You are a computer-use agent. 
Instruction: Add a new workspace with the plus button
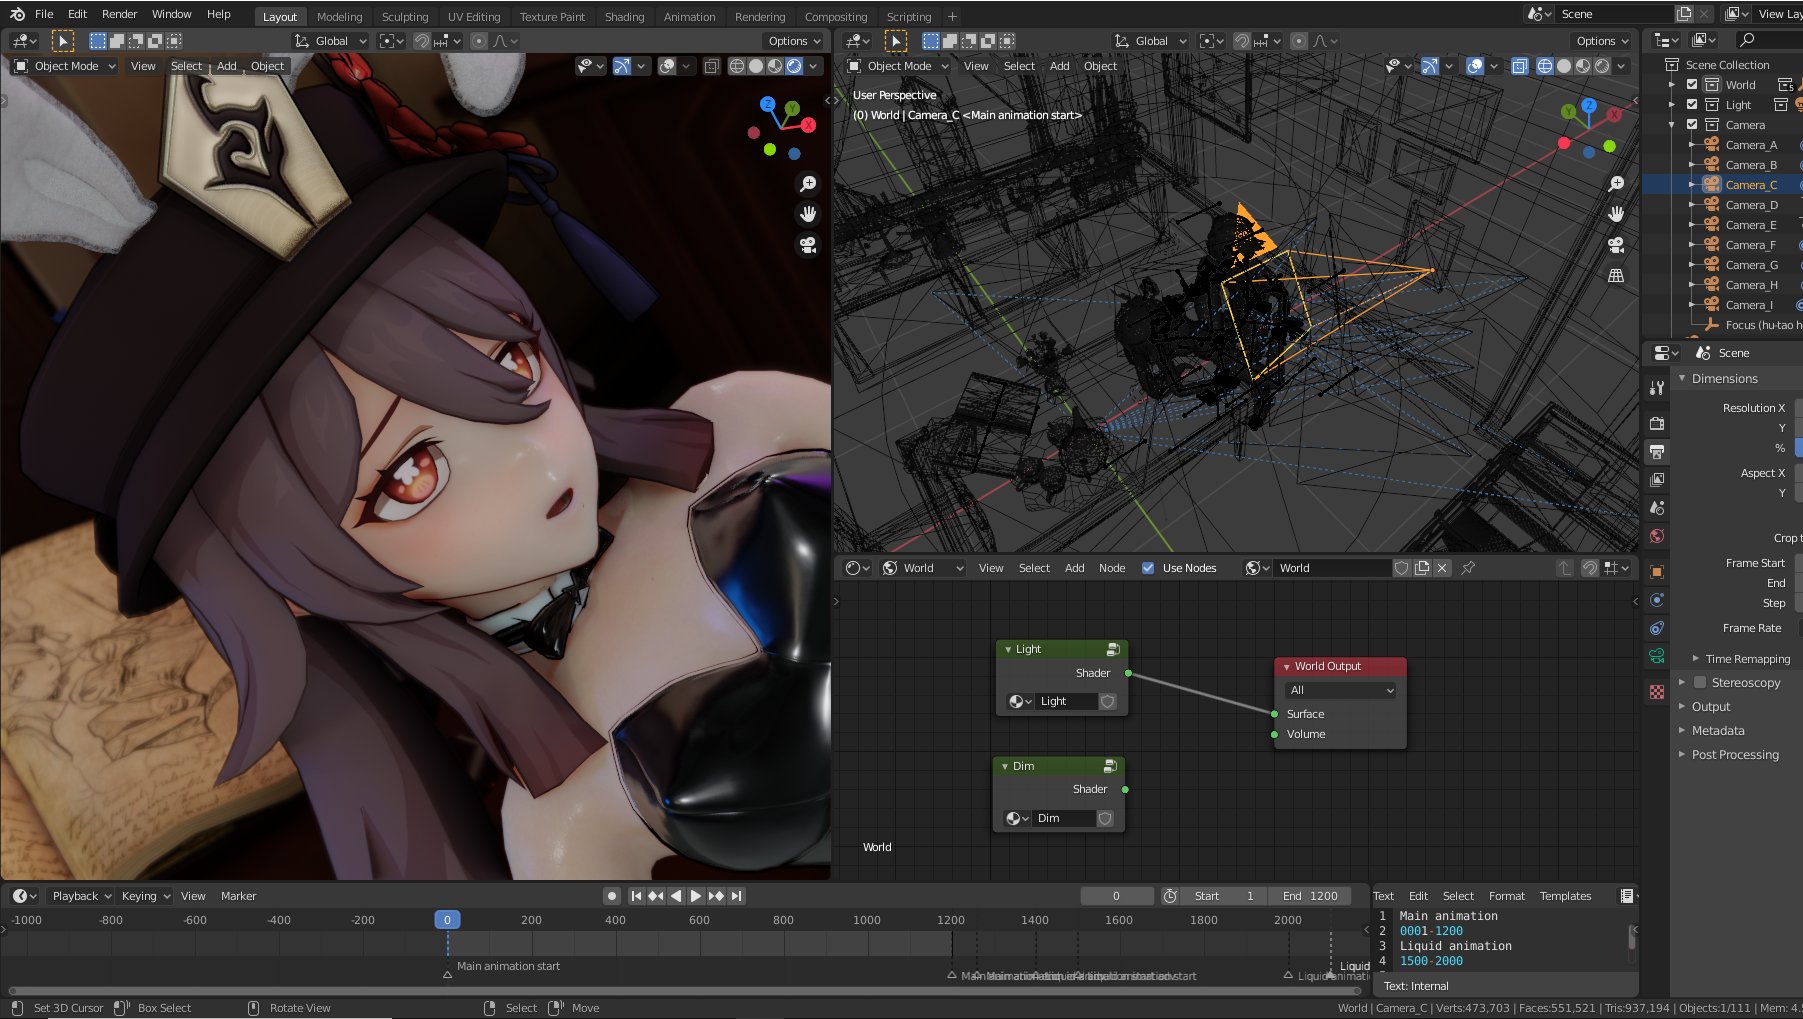pyautogui.click(x=952, y=16)
